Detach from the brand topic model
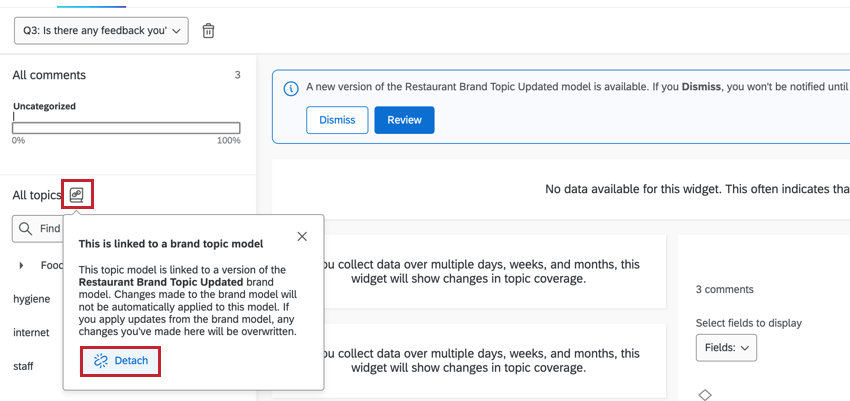This screenshot has width=850, height=401. click(x=120, y=360)
